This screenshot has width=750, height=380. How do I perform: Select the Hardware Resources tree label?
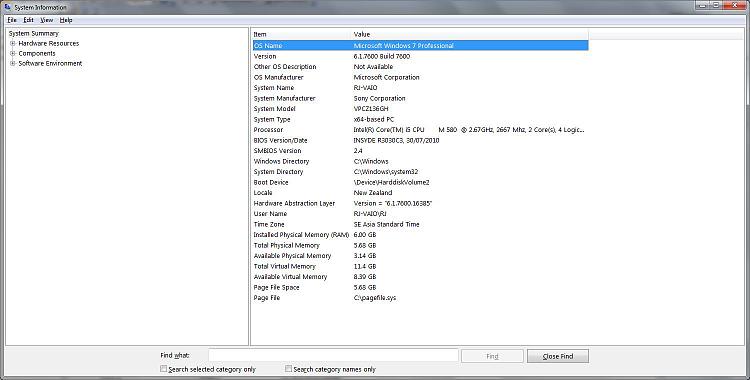coord(49,44)
